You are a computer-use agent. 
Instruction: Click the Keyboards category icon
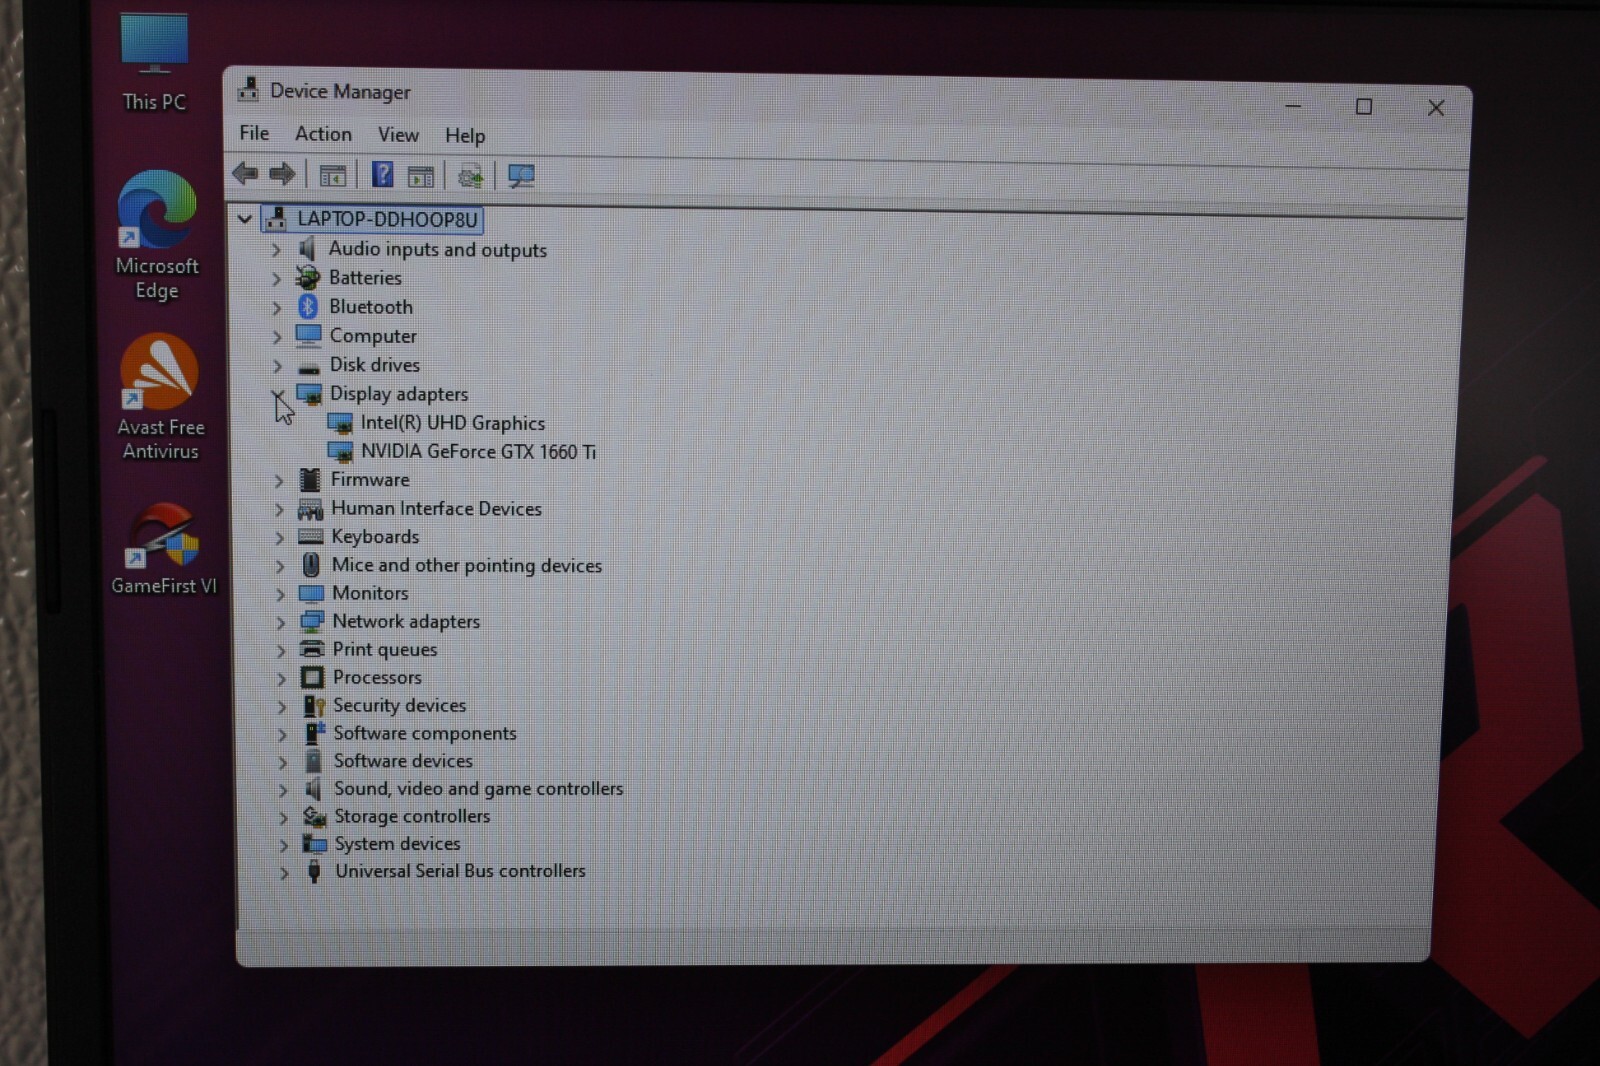tap(311, 537)
